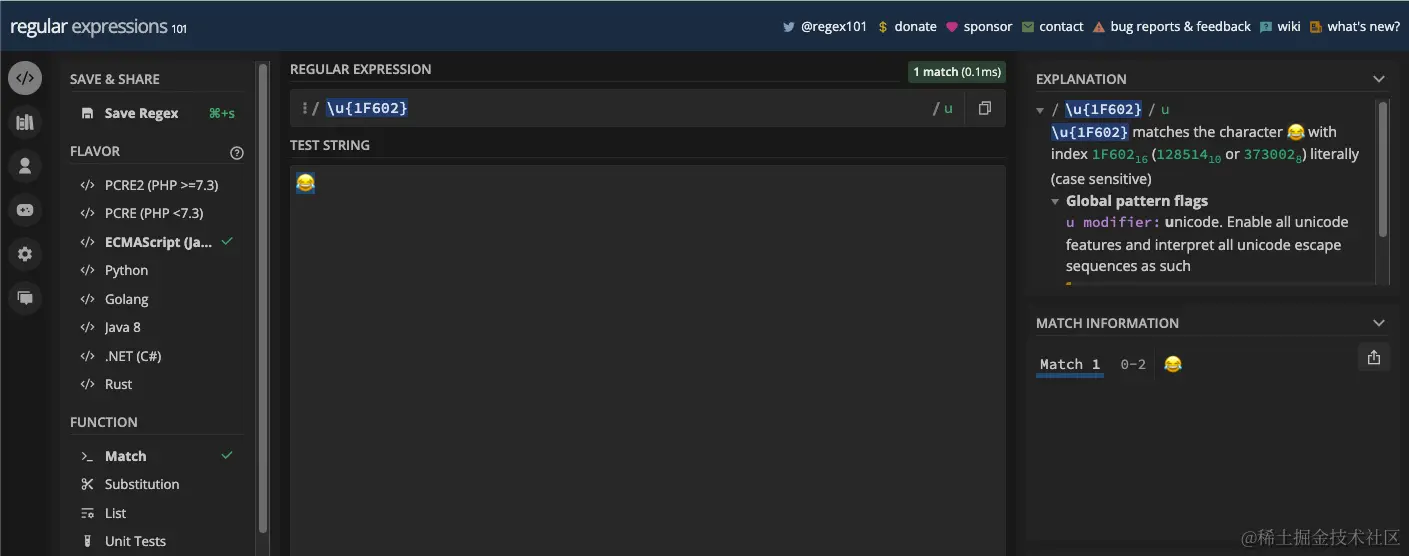Screen dimensions: 1409x556
Task: Collapse the Match Information panel chevron
Action: [1379, 323]
